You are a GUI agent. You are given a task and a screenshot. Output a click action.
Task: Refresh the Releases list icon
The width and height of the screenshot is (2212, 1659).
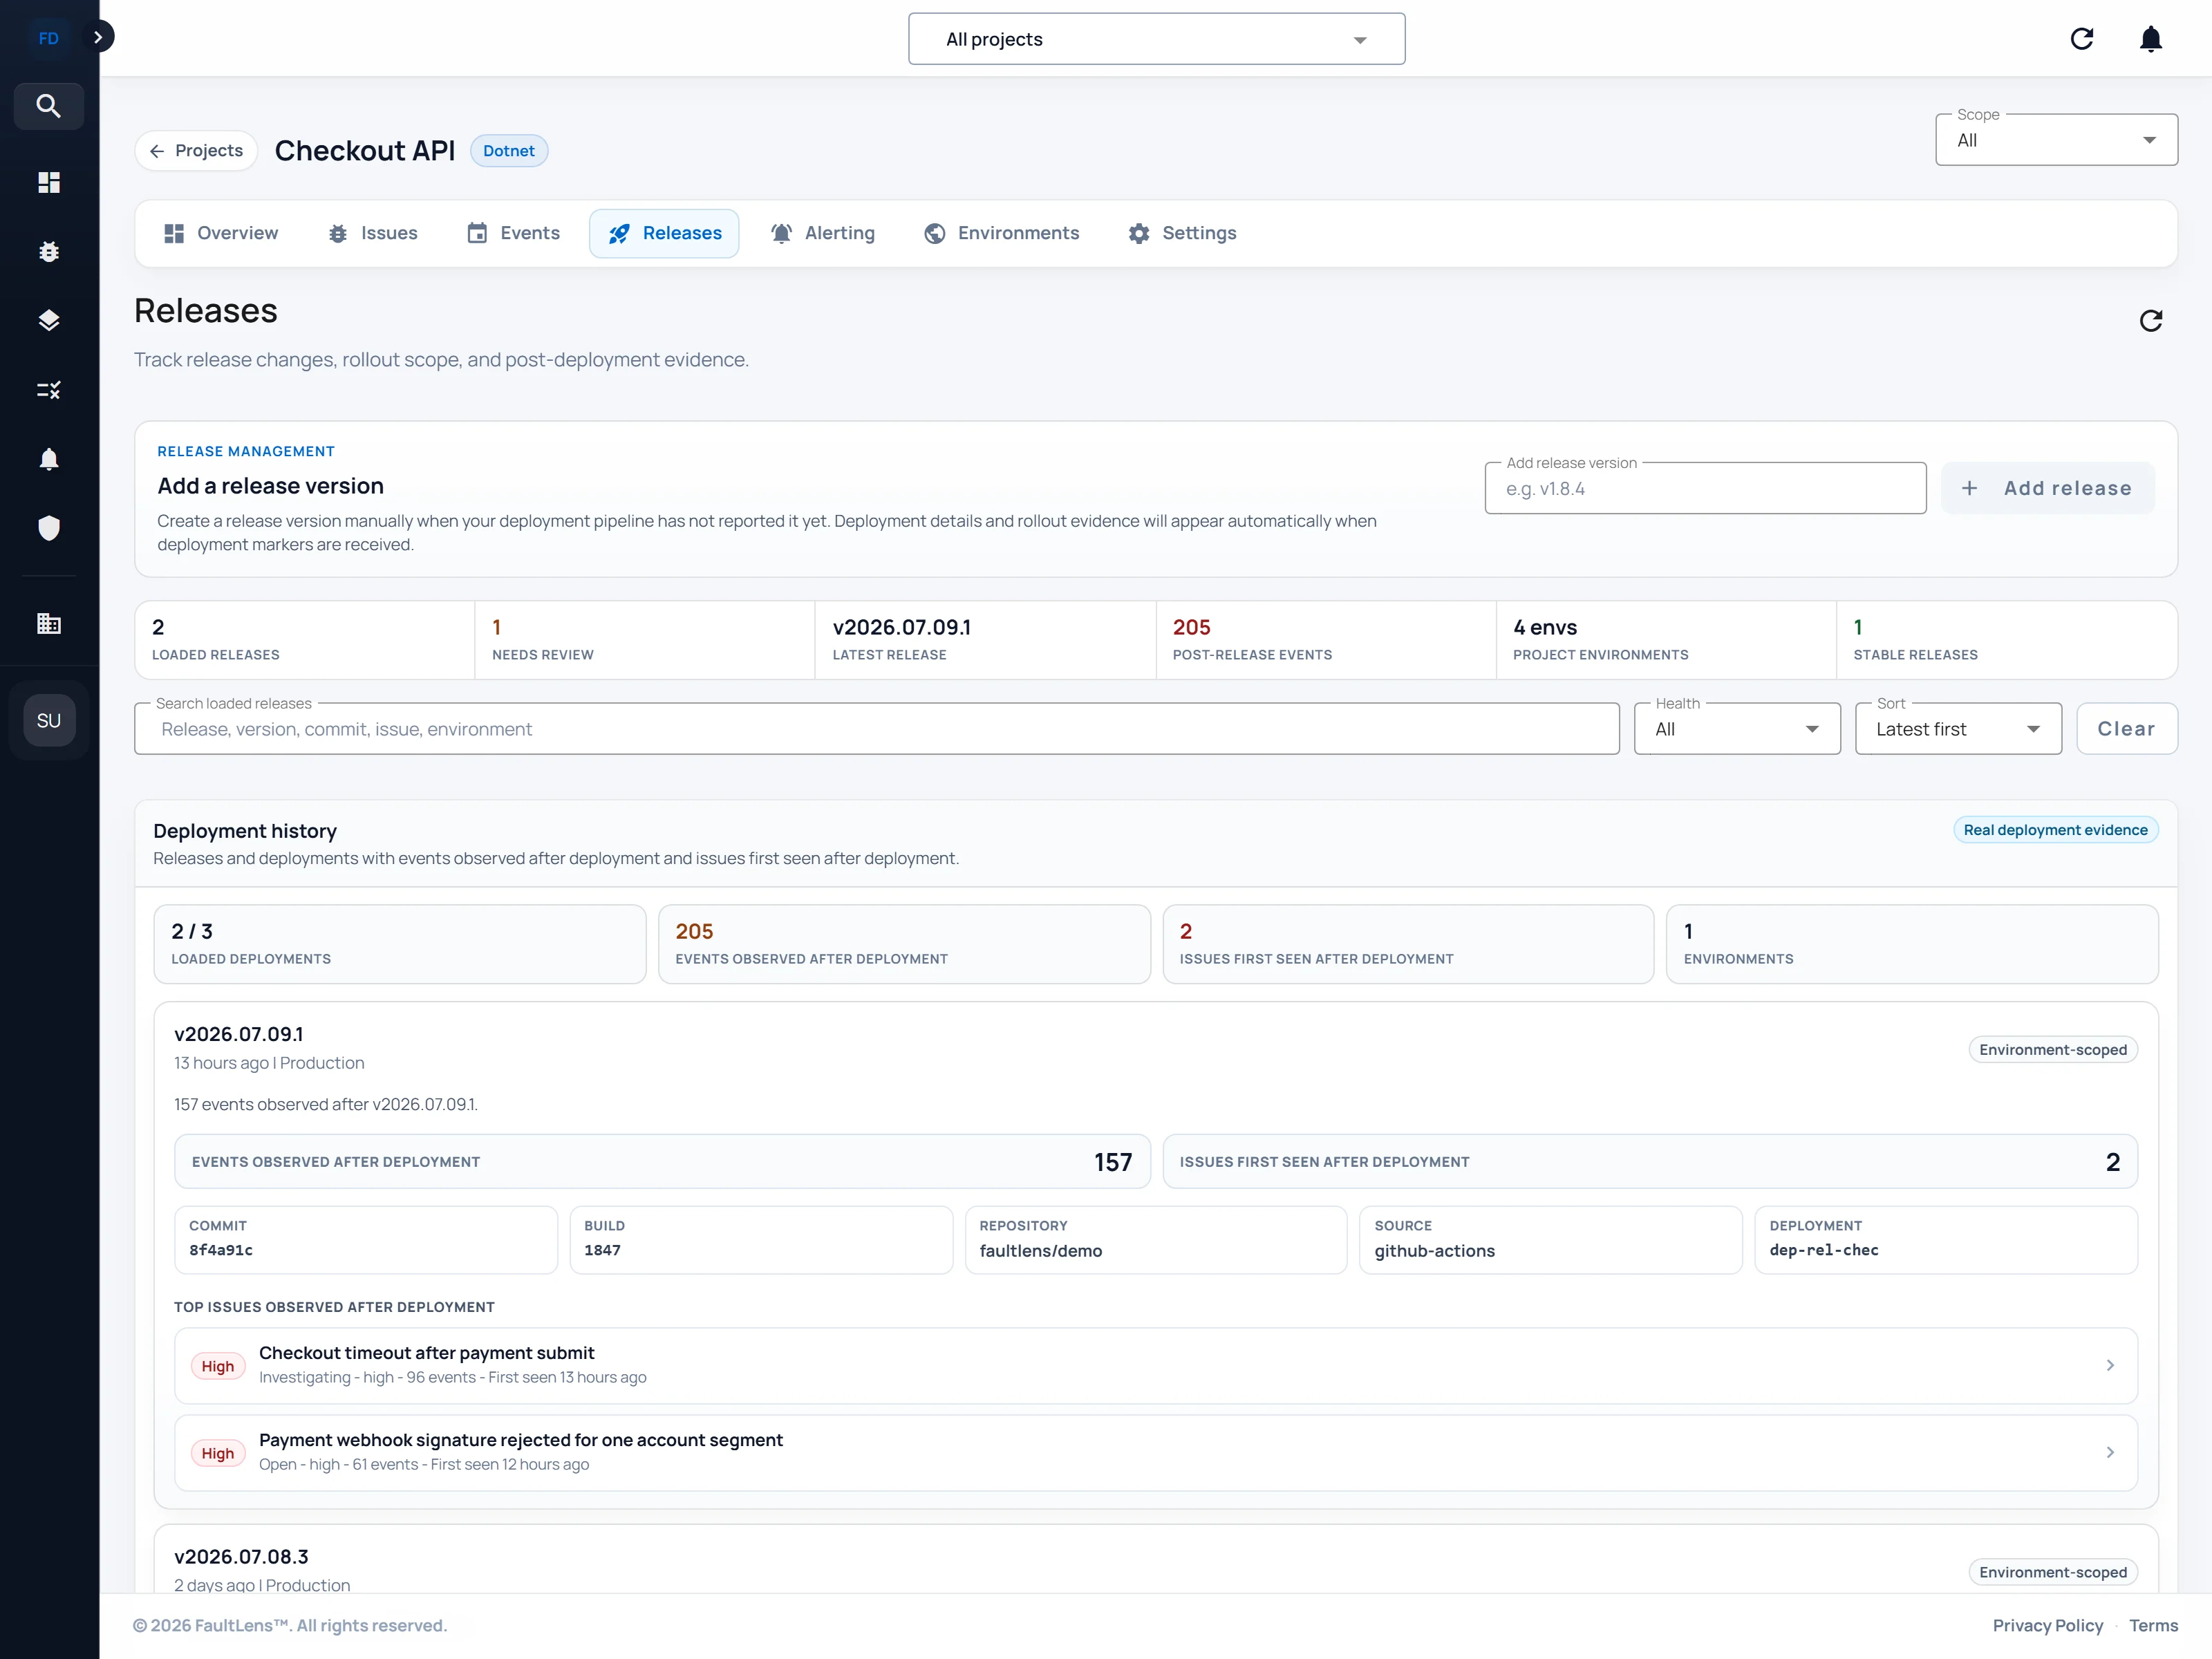(x=2150, y=320)
